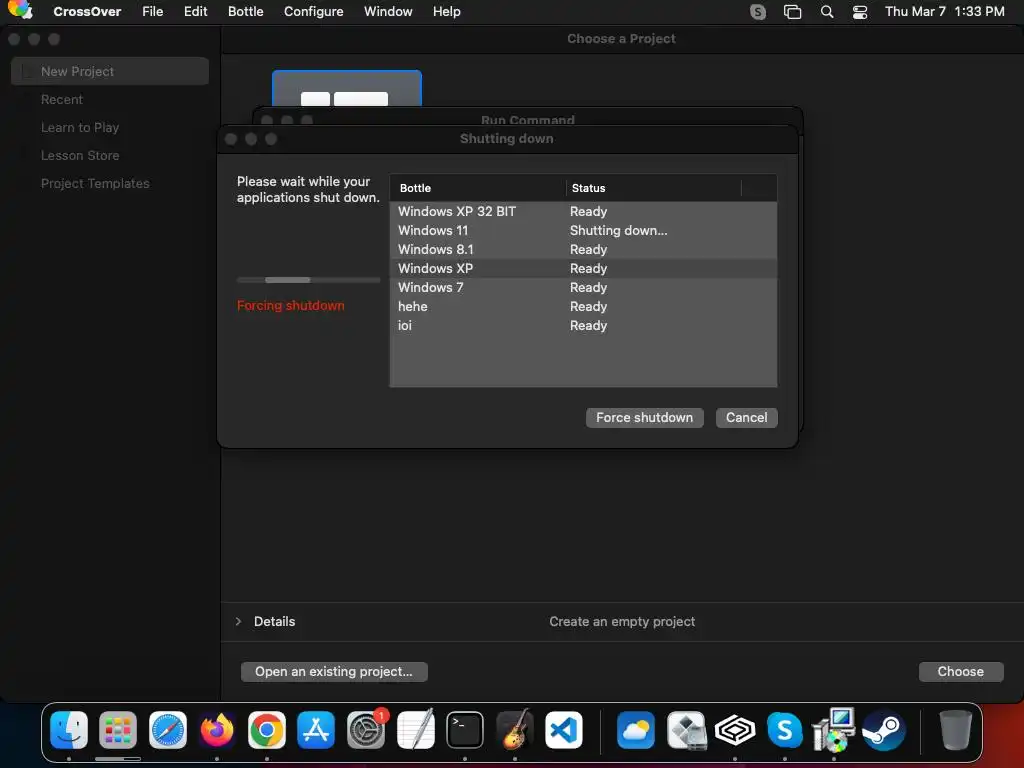Screen dimensions: 1024x768
Task: Click the Bottle column header
Action: coord(478,188)
